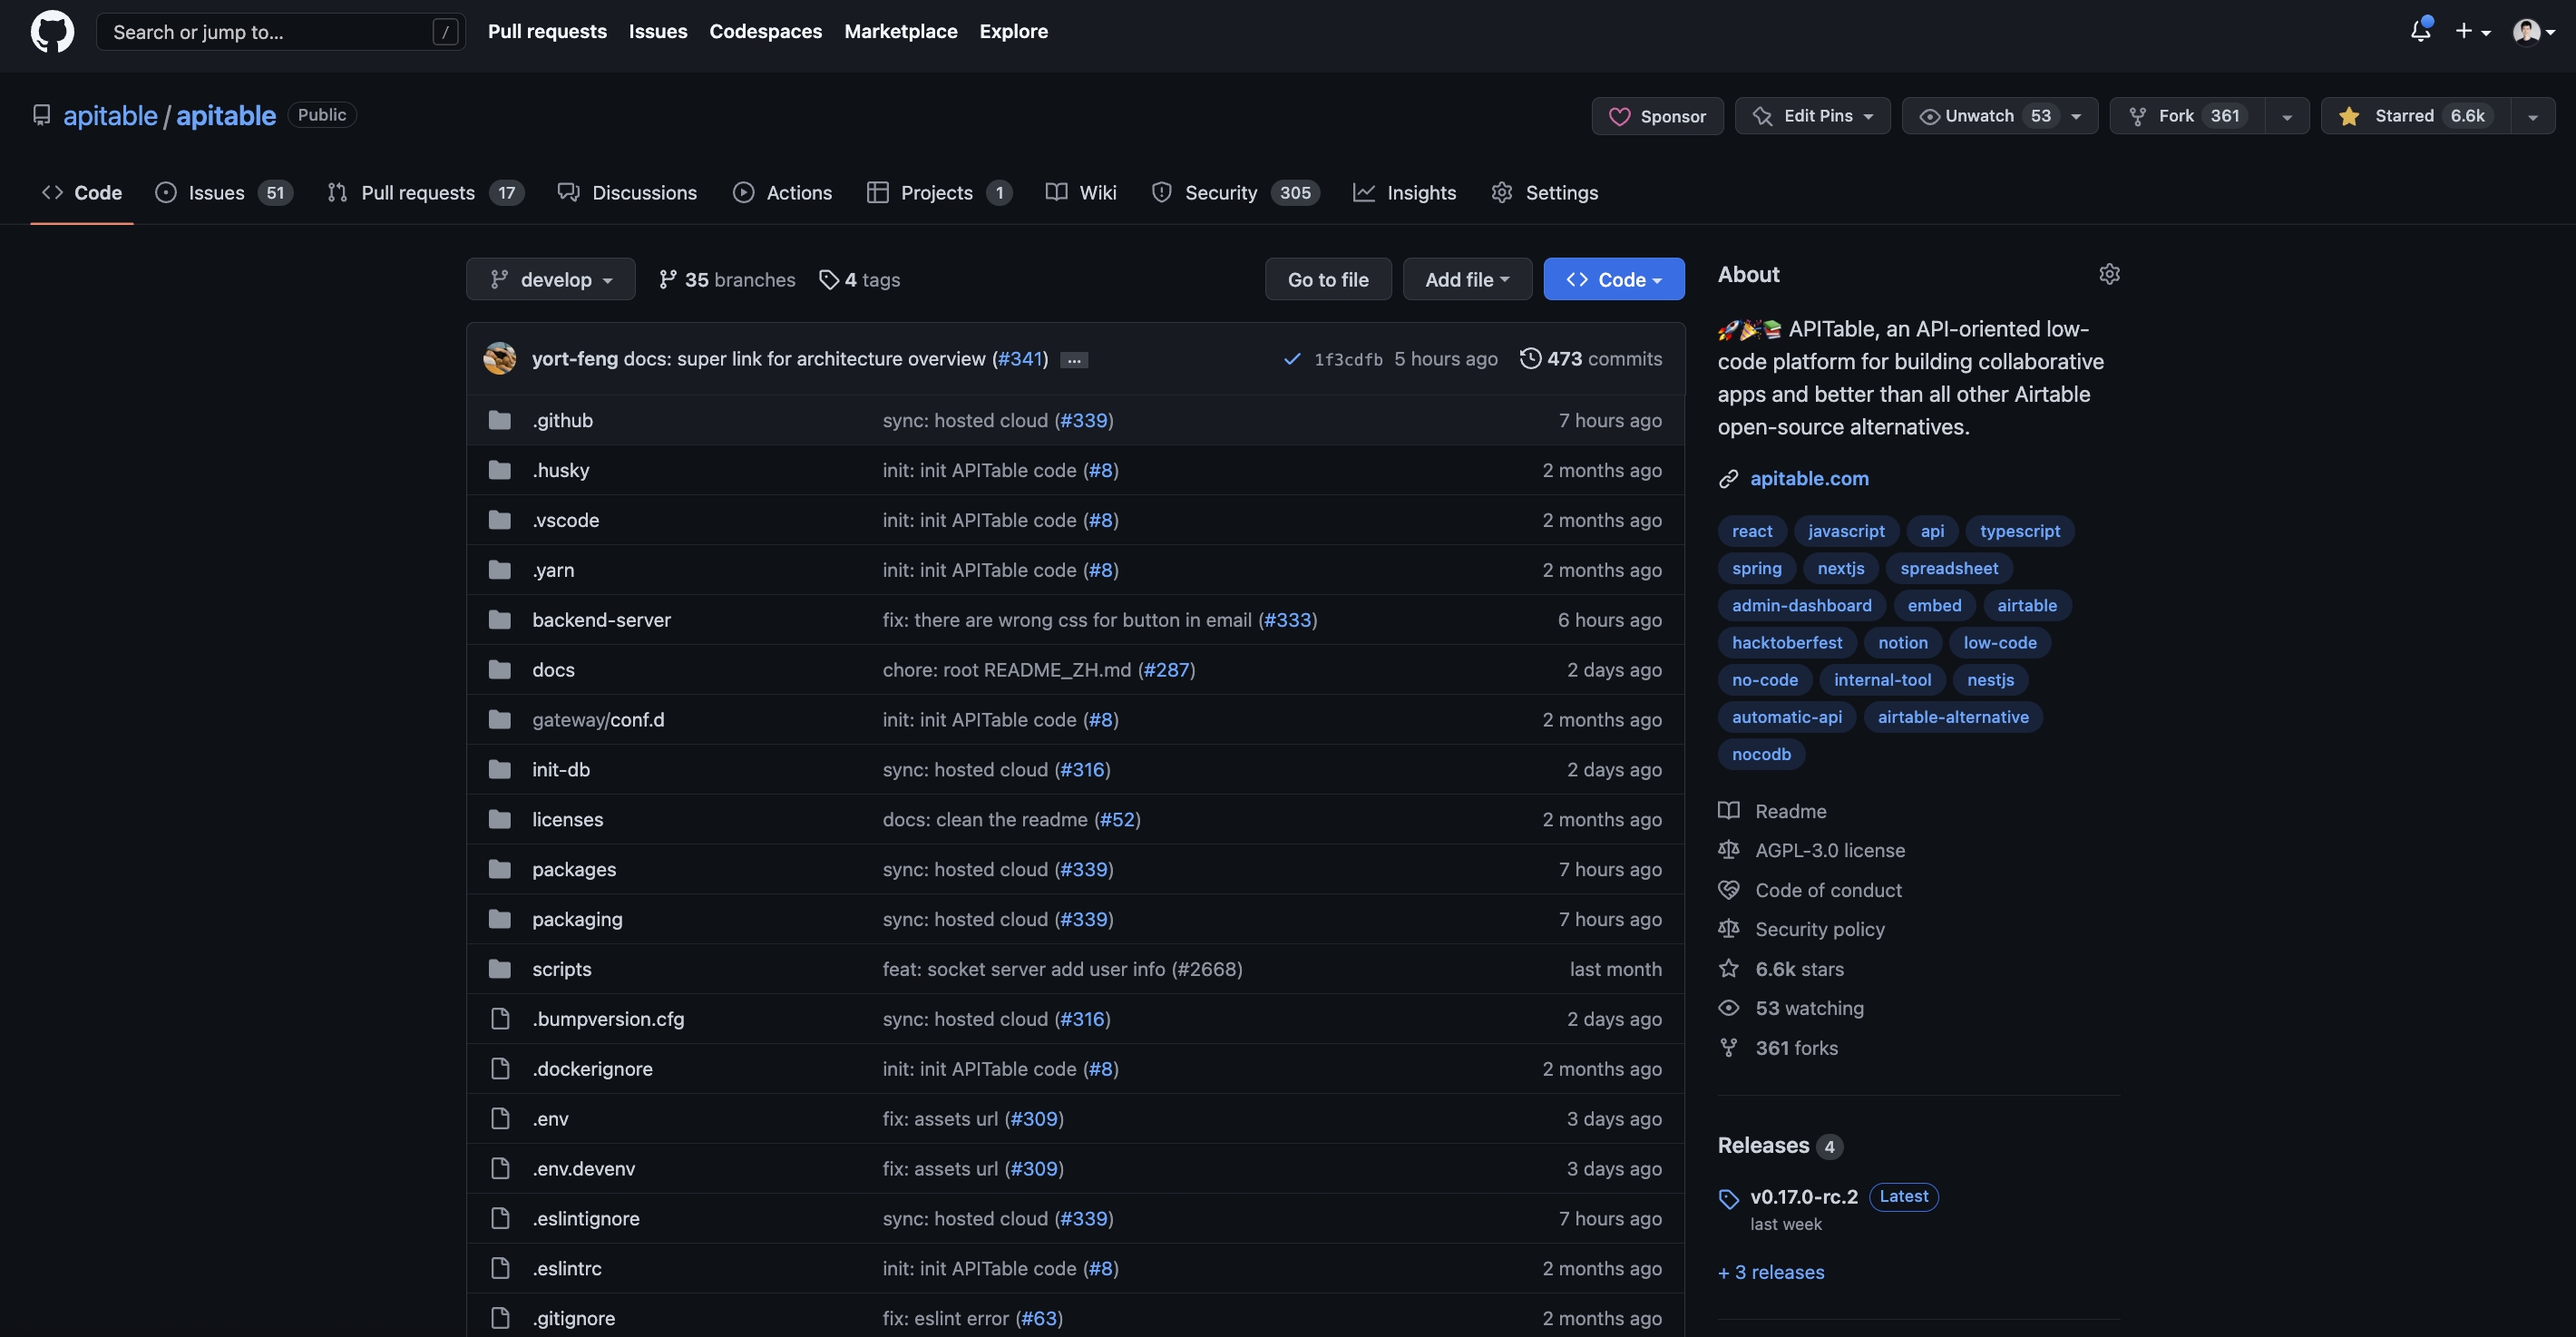
Task: Click the link icon beside apitable.com
Action: [1728, 479]
